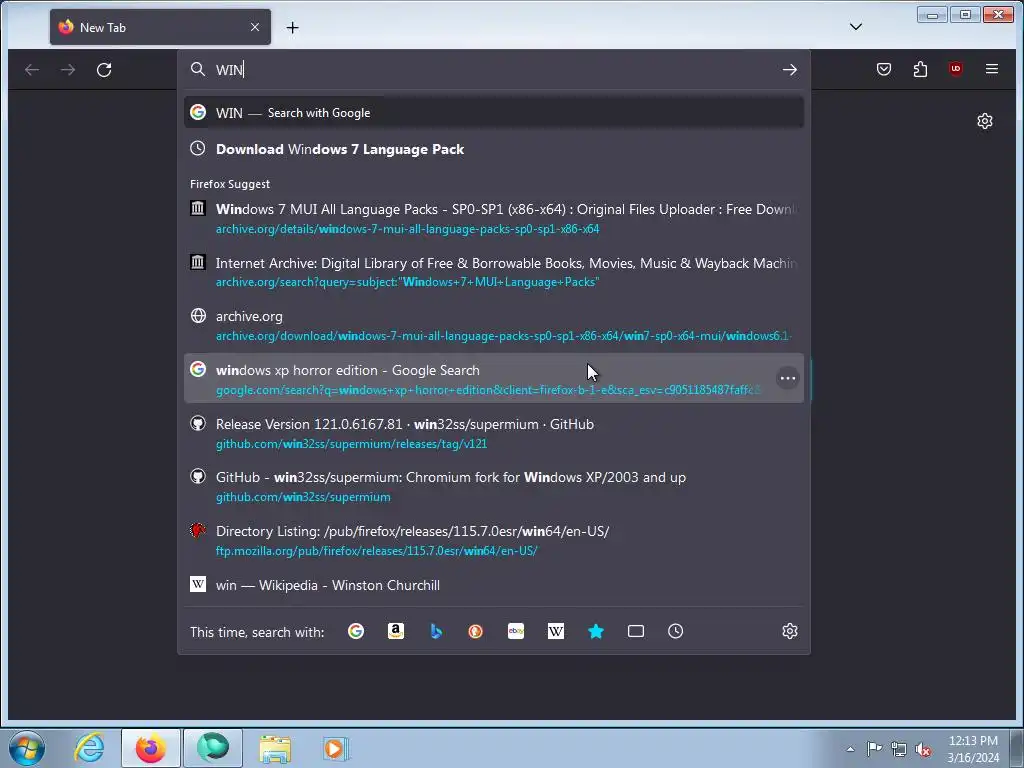Open a new tab with plus button
This screenshot has height=768, width=1024.
[293, 27]
